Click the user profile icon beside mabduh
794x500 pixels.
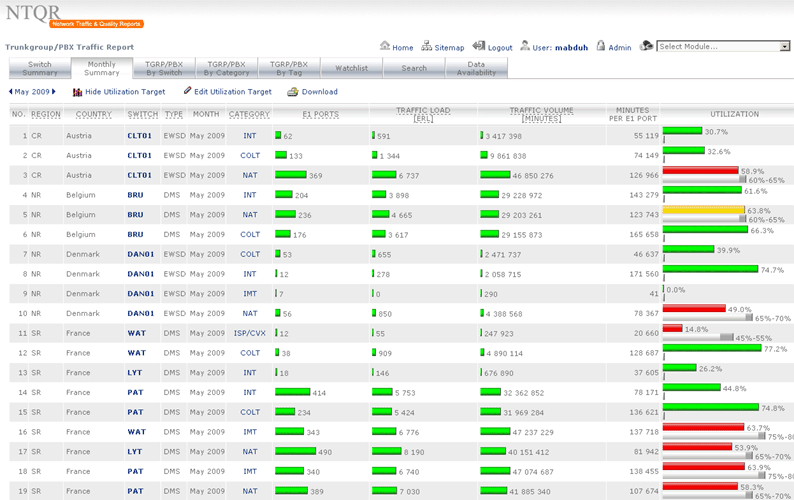point(523,47)
